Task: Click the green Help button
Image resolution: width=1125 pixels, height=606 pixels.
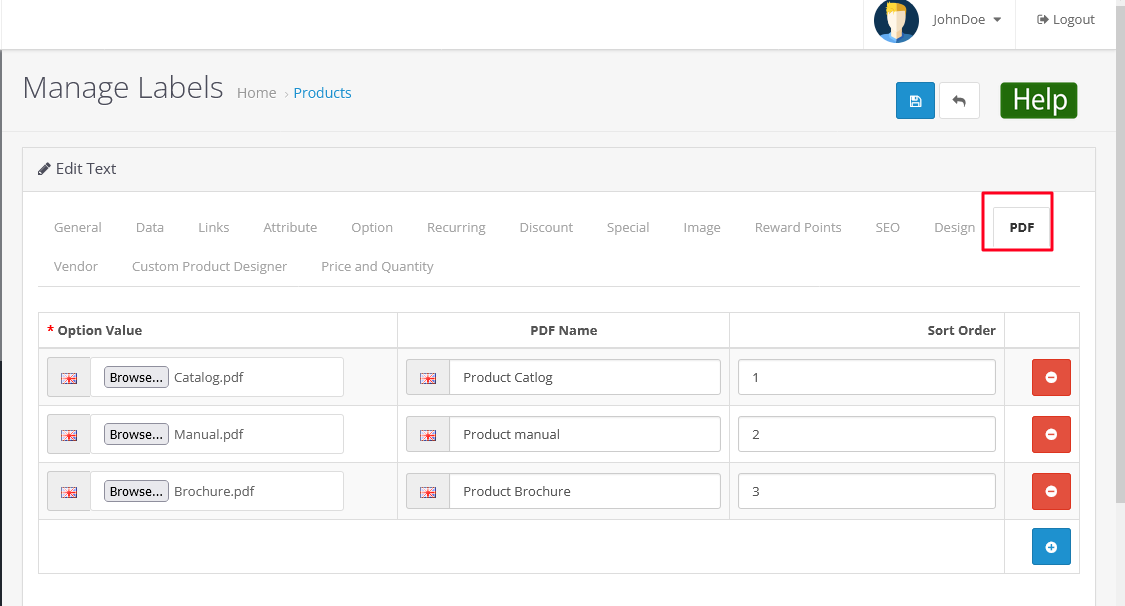Action: pos(1038,100)
